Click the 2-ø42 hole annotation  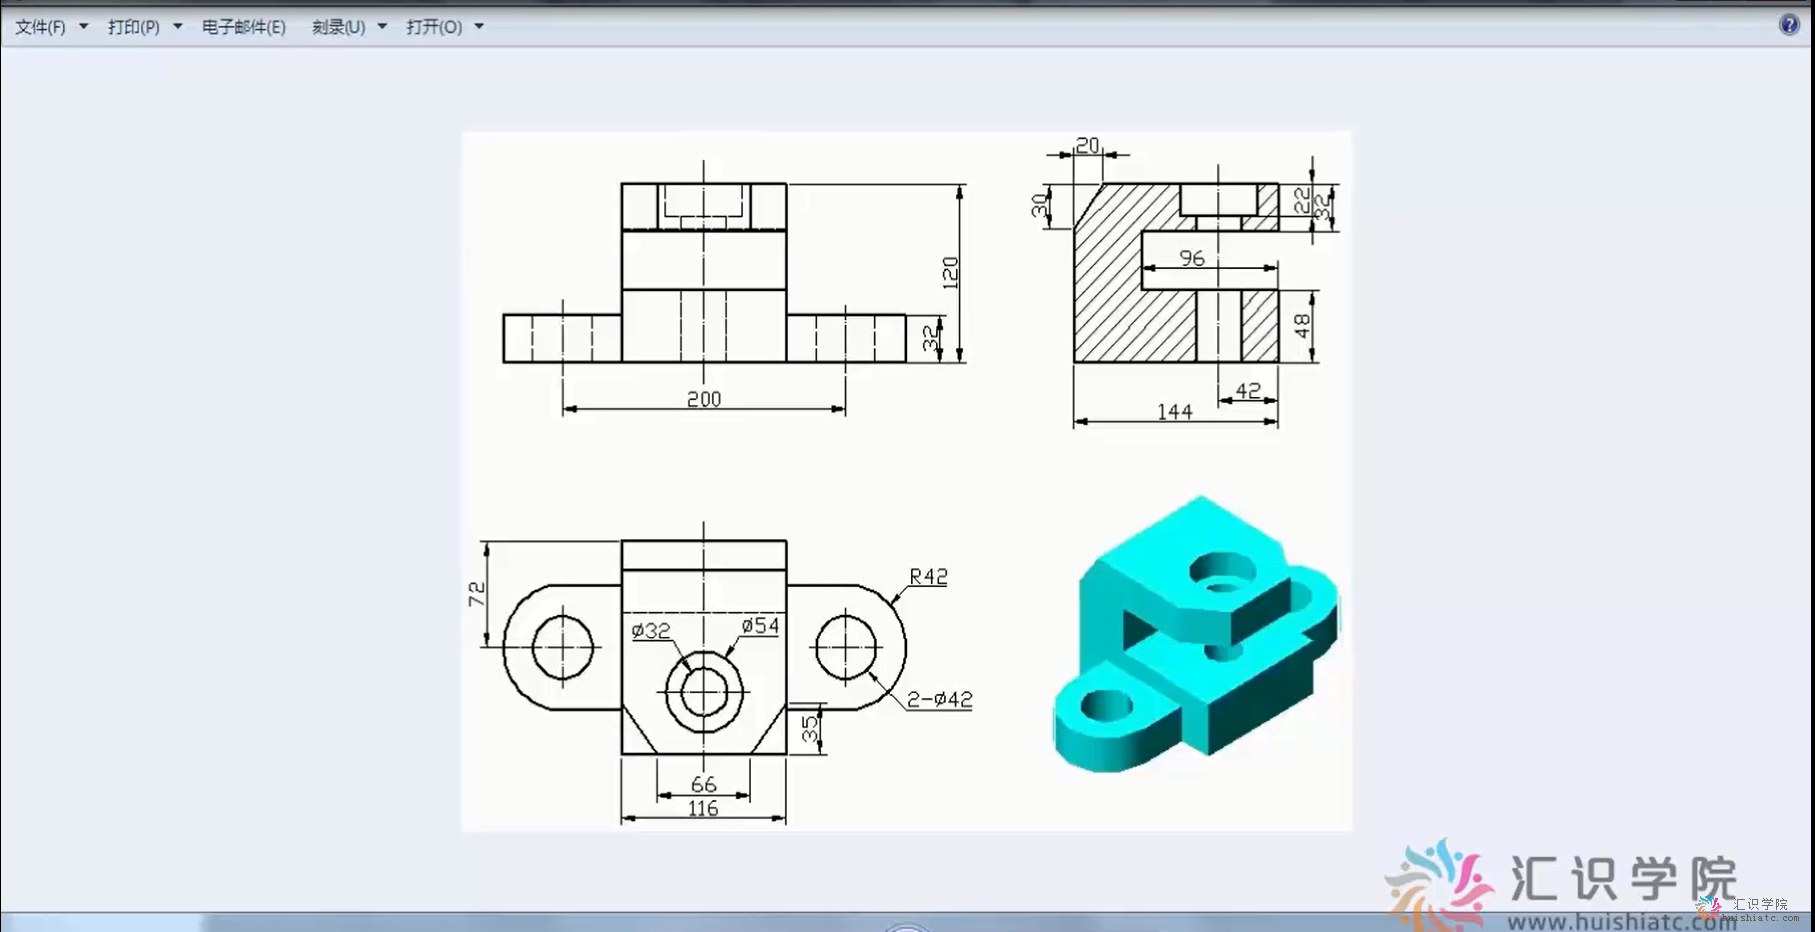(x=940, y=699)
